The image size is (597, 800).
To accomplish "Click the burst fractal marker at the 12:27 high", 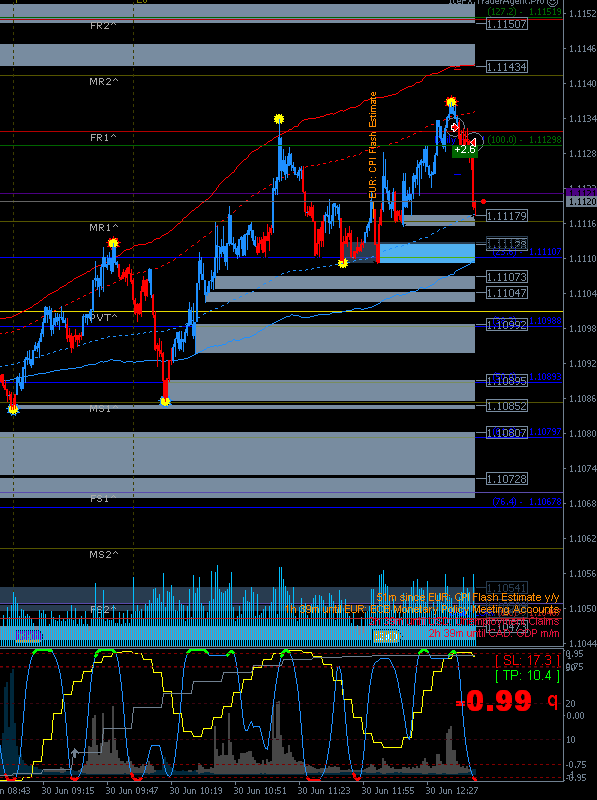I will point(451,101).
